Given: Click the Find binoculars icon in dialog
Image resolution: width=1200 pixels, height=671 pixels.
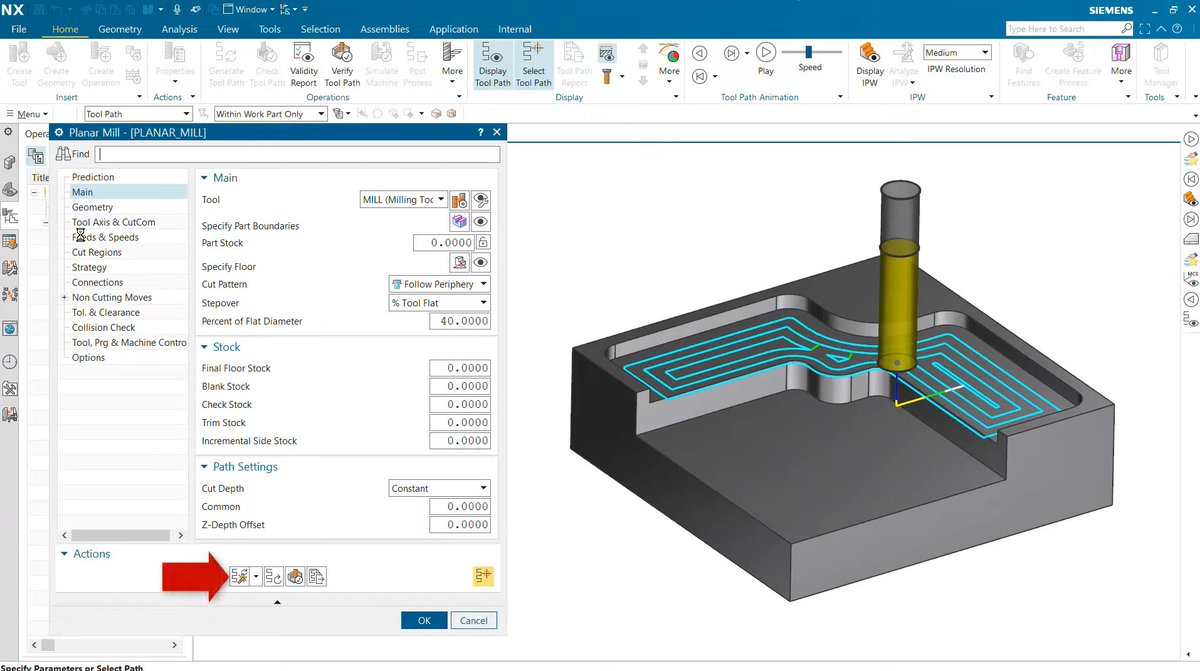Looking at the screenshot, I should coord(64,154).
